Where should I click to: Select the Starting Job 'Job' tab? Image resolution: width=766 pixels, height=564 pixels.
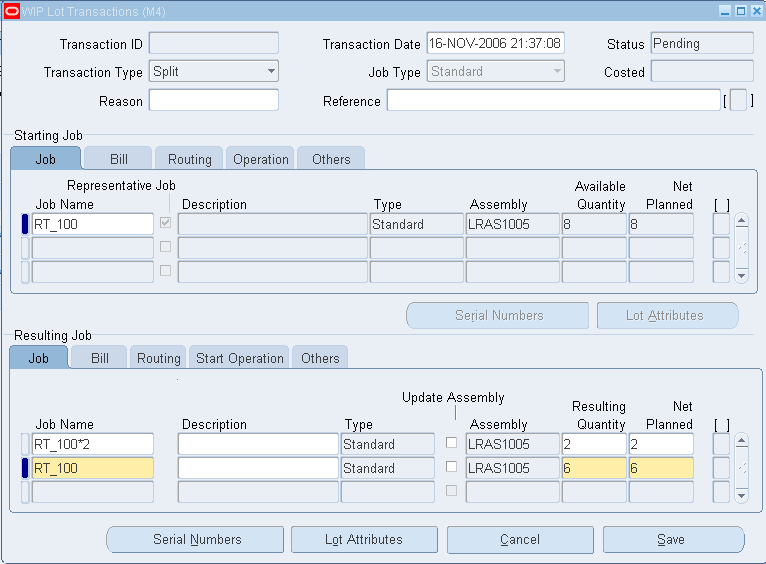[45, 159]
